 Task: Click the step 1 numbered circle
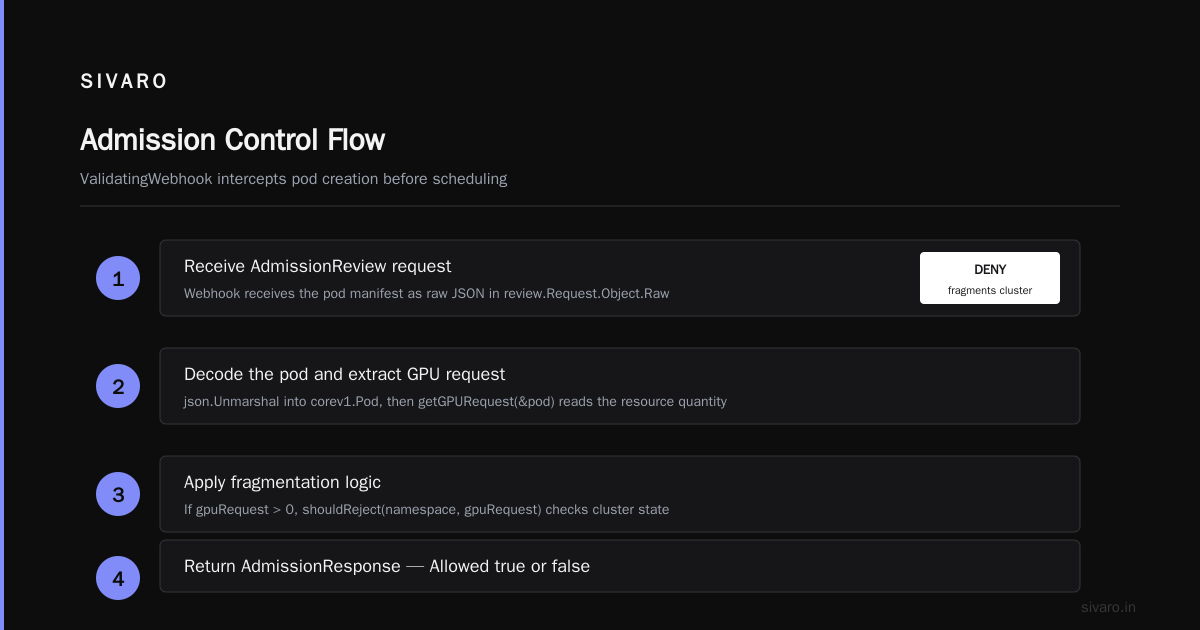coord(118,278)
